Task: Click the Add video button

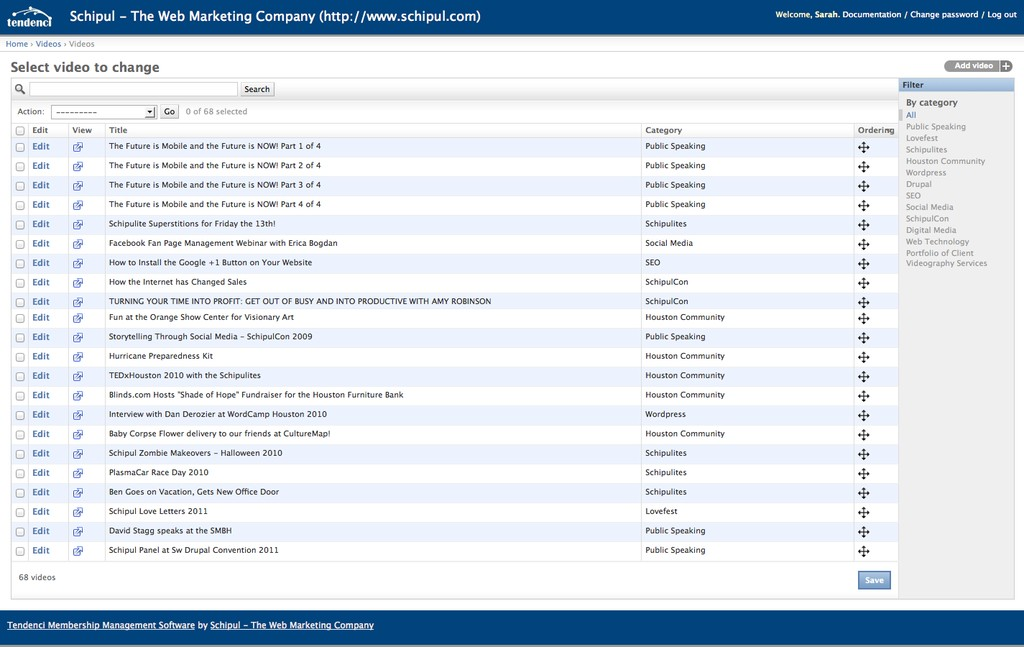Action: [973, 66]
